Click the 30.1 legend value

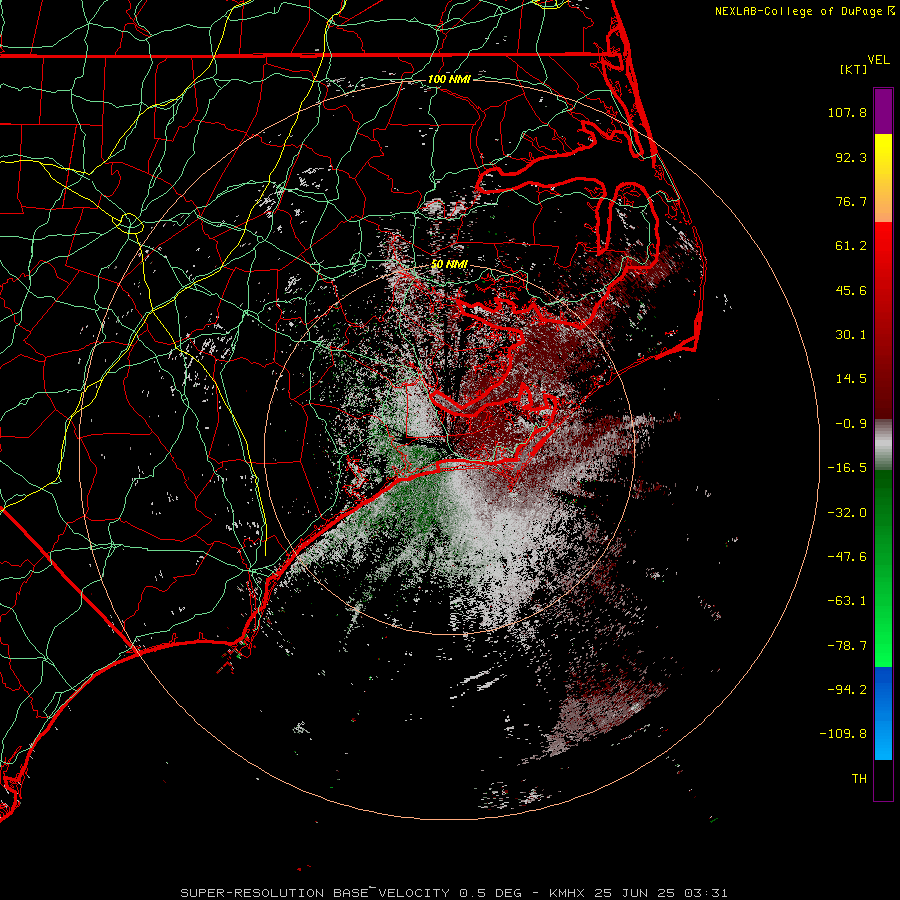tap(851, 335)
